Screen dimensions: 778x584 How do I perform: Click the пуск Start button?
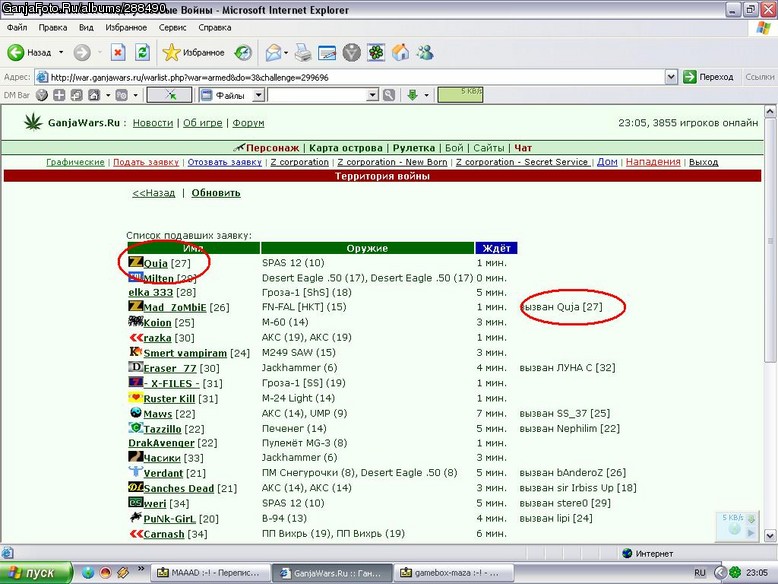point(36,573)
